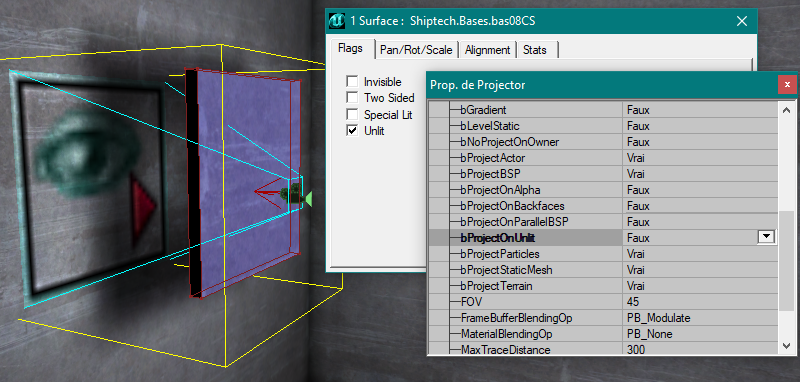
Task: Select the bProjectOnParallelBSP property
Action: tap(514, 222)
